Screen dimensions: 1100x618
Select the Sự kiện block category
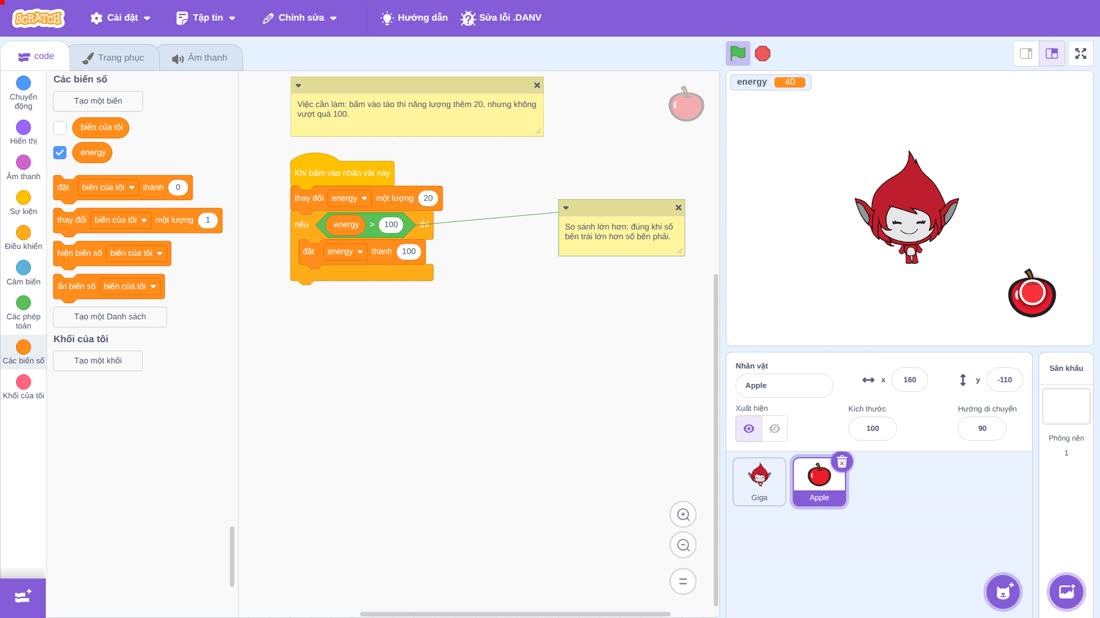(x=23, y=203)
